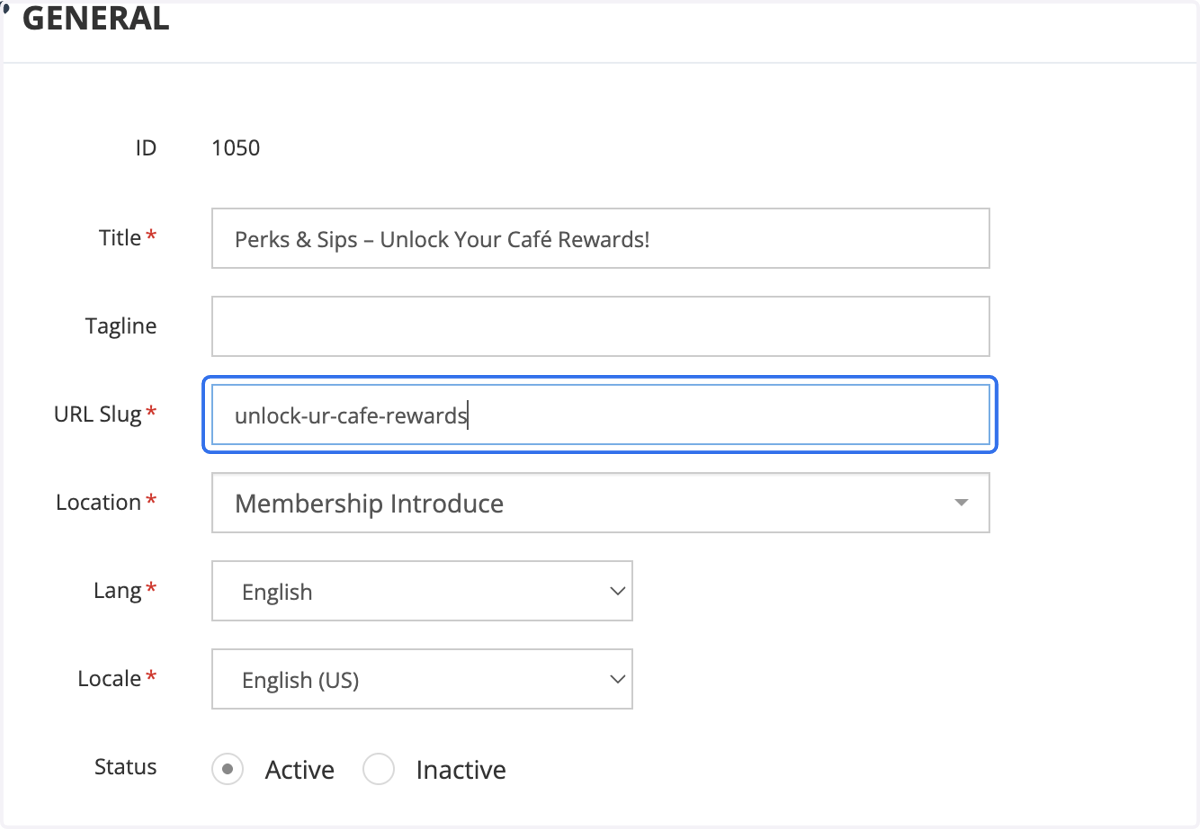Click the Title field label
The width and height of the screenshot is (1200, 829).
120,238
